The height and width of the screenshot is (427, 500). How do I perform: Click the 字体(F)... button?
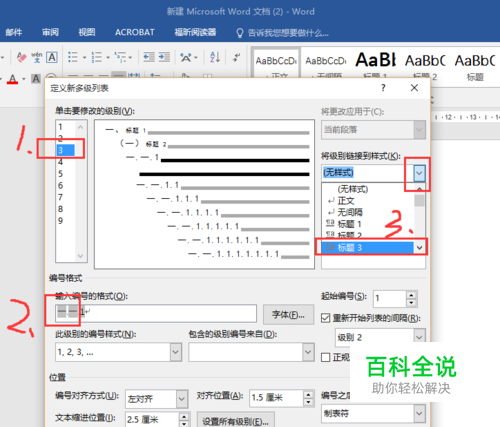click(288, 314)
